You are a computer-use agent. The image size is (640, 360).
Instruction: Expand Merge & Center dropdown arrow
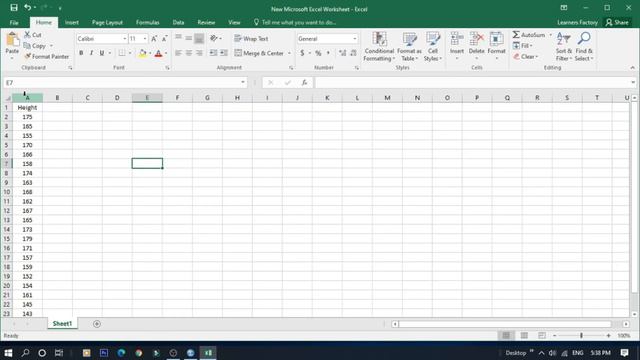pyautogui.click(x=289, y=53)
